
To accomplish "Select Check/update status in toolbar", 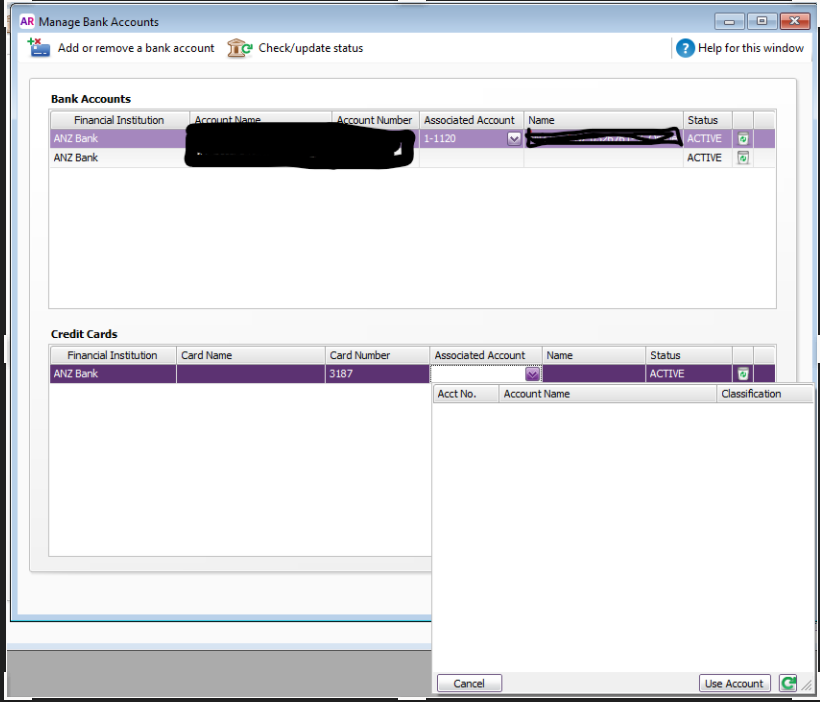I will coord(310,48).
